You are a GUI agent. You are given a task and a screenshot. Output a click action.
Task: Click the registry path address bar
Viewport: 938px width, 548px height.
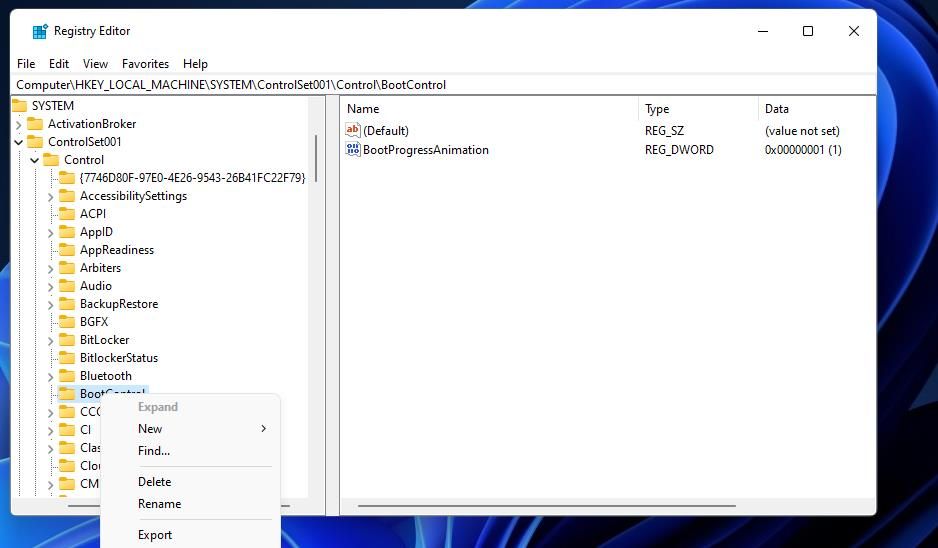tap(443, 85)
